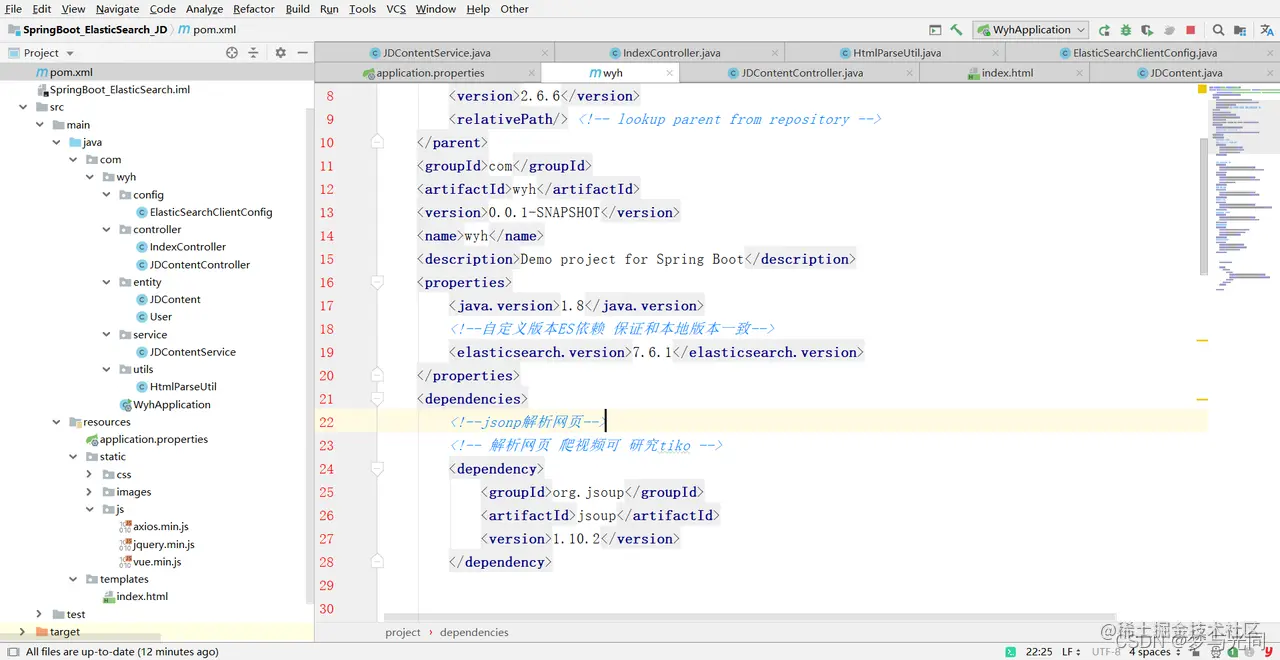The height and width of the screenshot is (660, 1280).
Task: Open the Navigate menu
Action: click(x=117, y=9)
